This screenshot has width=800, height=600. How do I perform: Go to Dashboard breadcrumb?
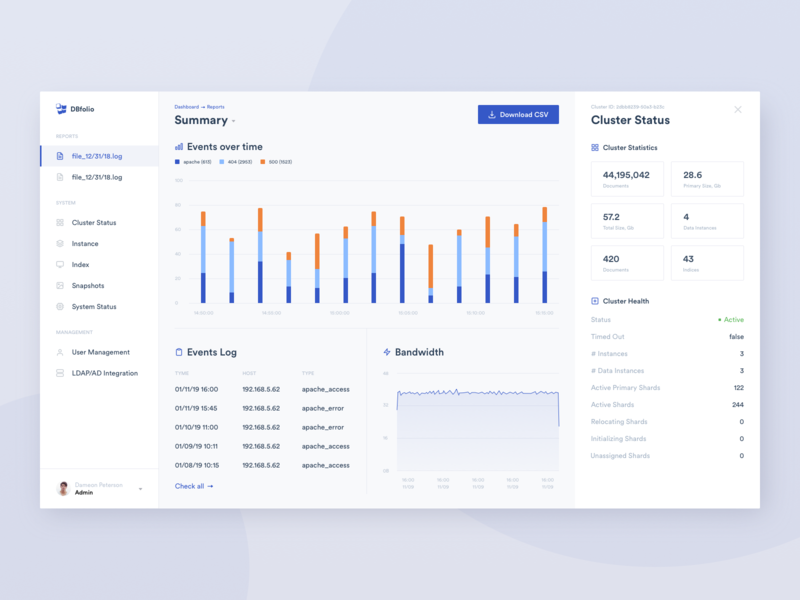coord(186,107)
